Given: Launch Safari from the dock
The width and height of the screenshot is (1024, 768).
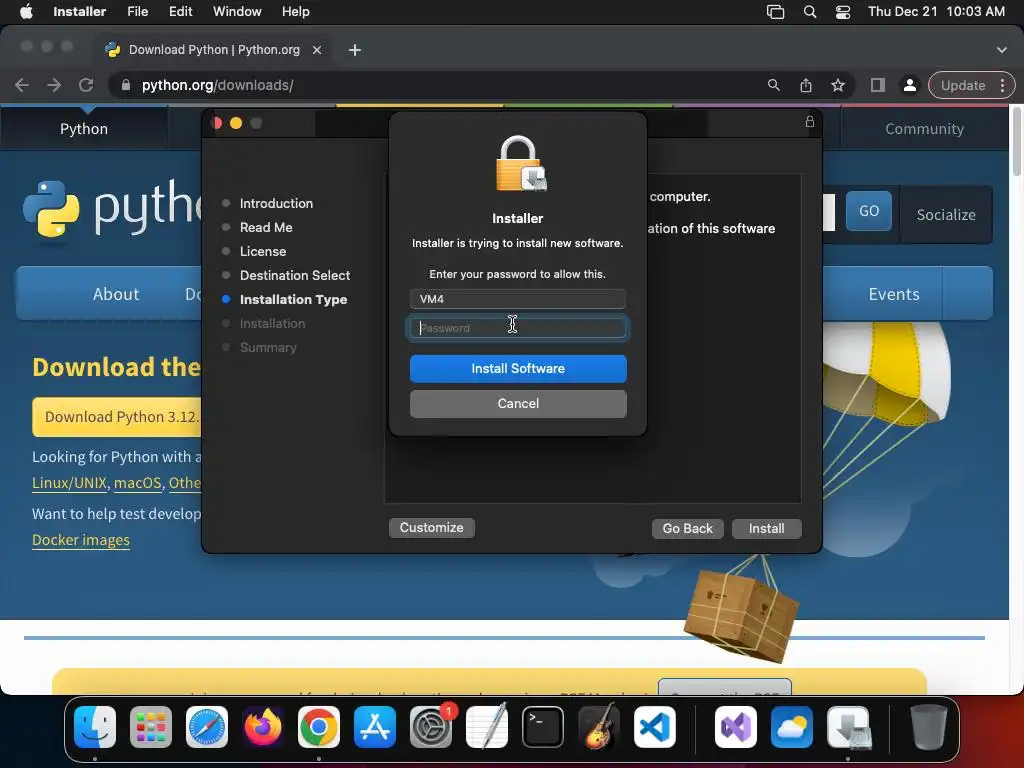Looking at the screenshot, I should tap(207, 727).
